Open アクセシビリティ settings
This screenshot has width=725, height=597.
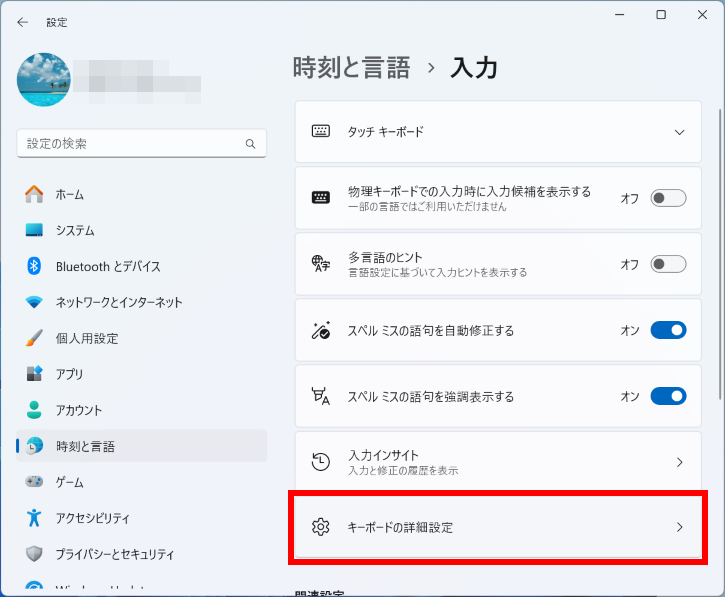pos(141,517)
